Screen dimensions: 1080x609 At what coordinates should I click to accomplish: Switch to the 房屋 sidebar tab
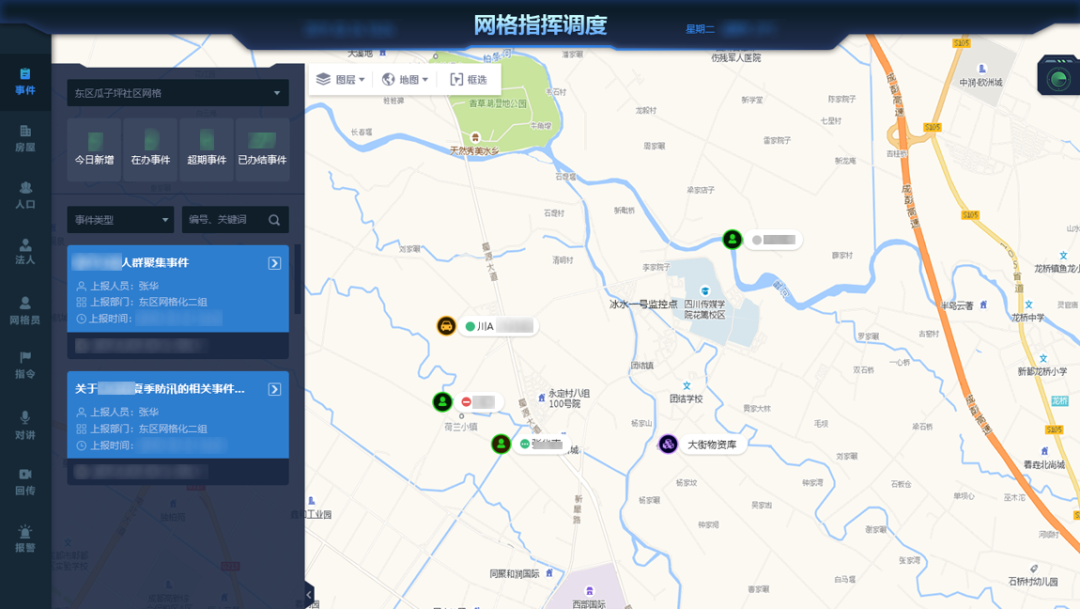(x=25, y=138)
